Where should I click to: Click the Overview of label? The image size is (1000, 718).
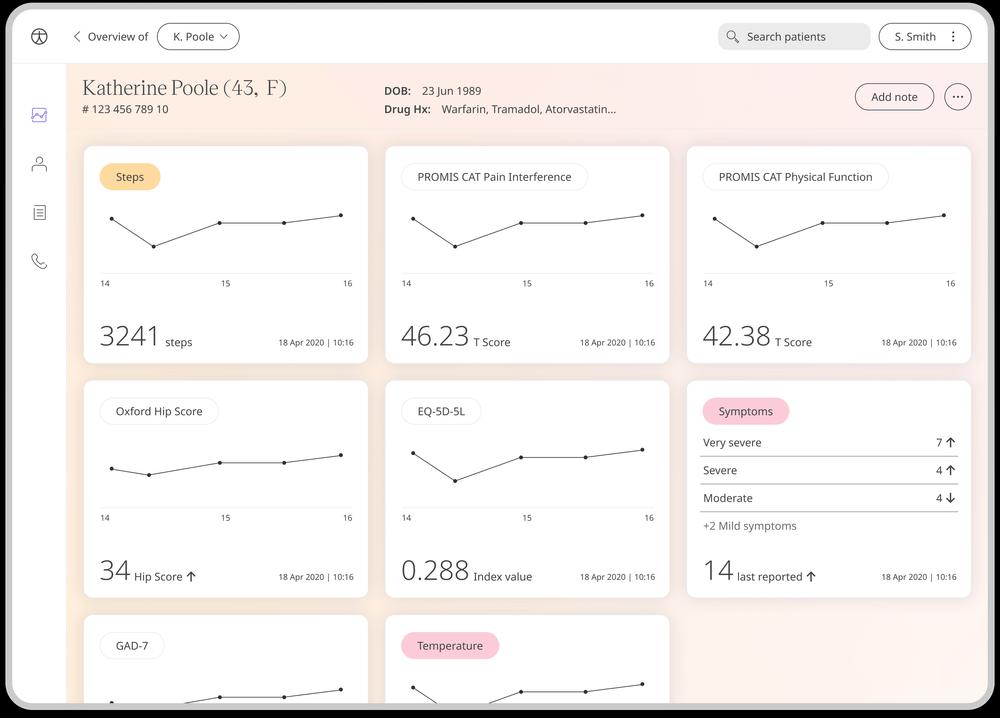[118, 37]
